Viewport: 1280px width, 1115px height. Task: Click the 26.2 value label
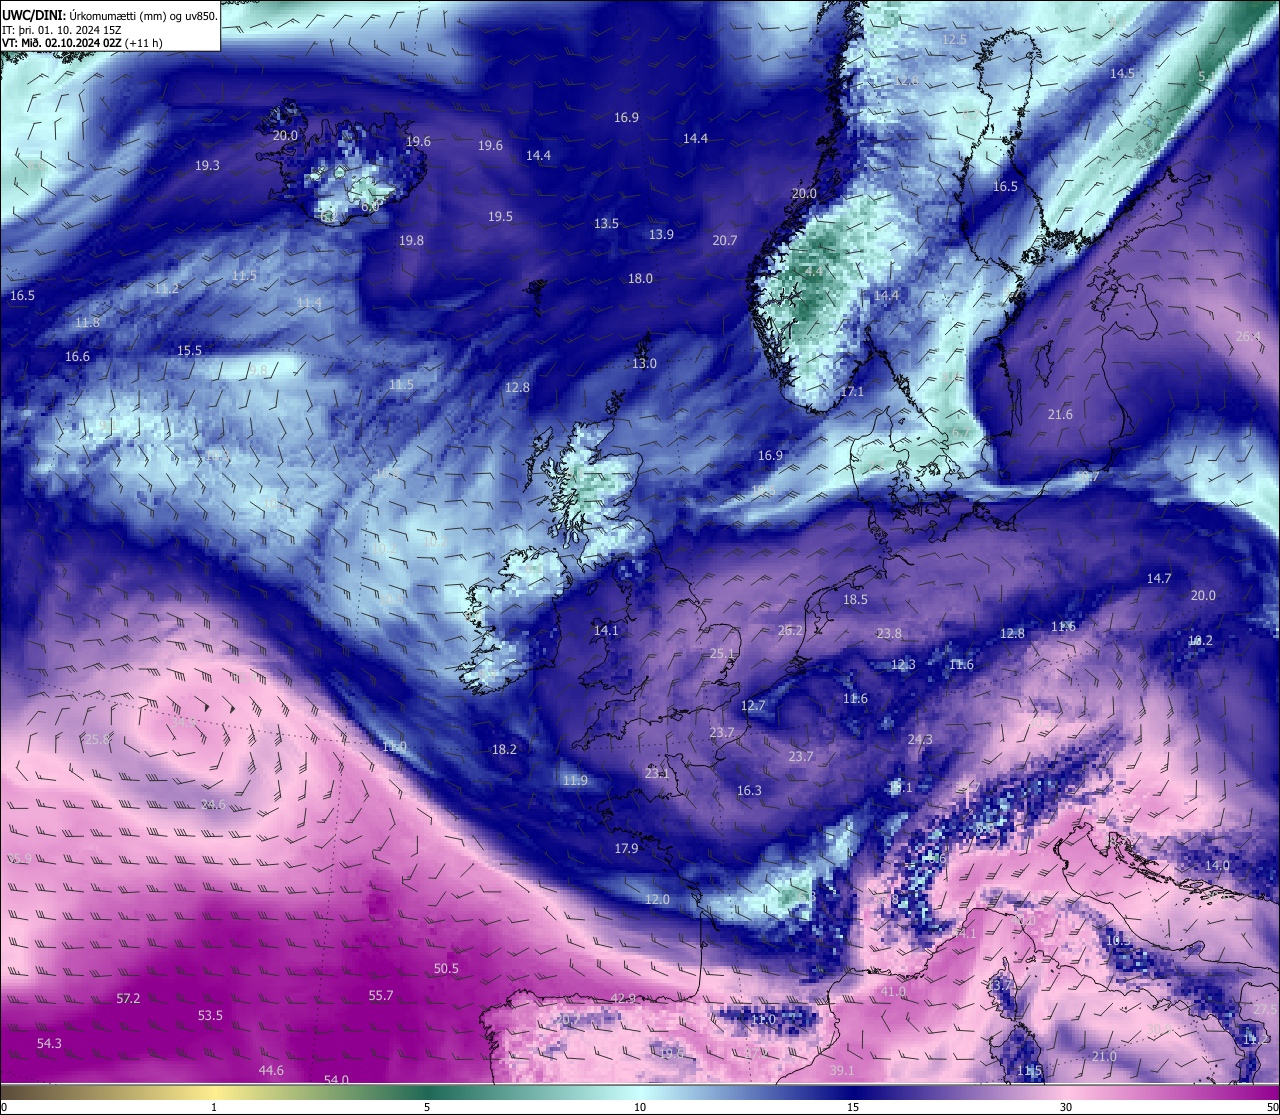coord(790,630)
